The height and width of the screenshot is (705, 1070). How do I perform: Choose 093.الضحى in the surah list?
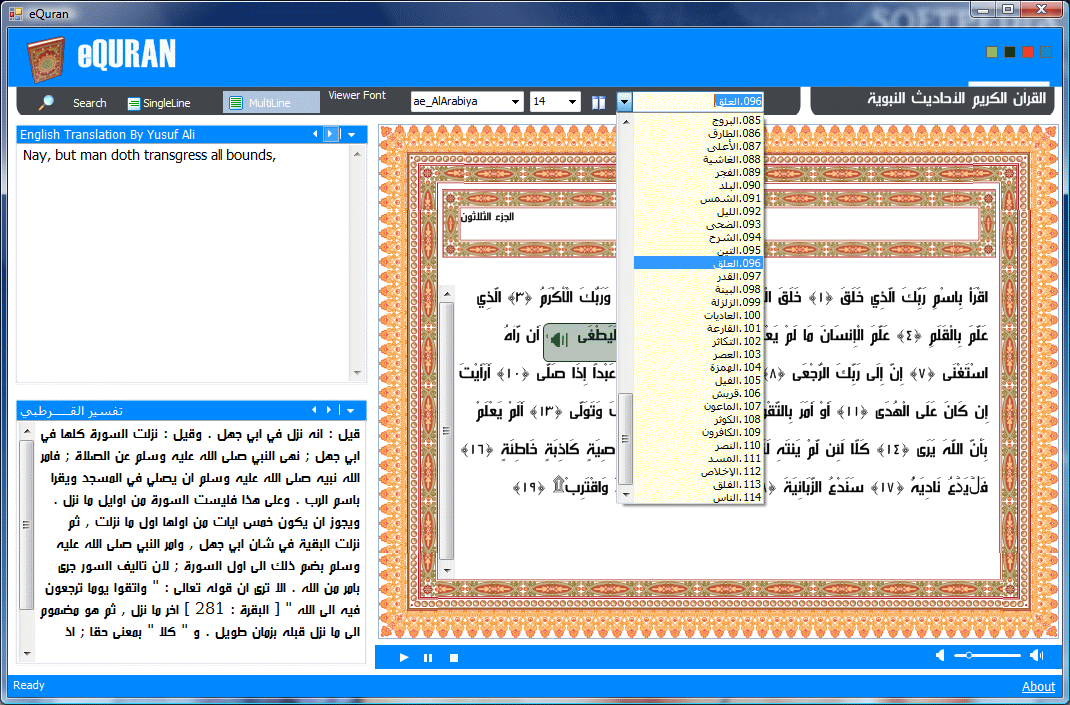(698, 224)
